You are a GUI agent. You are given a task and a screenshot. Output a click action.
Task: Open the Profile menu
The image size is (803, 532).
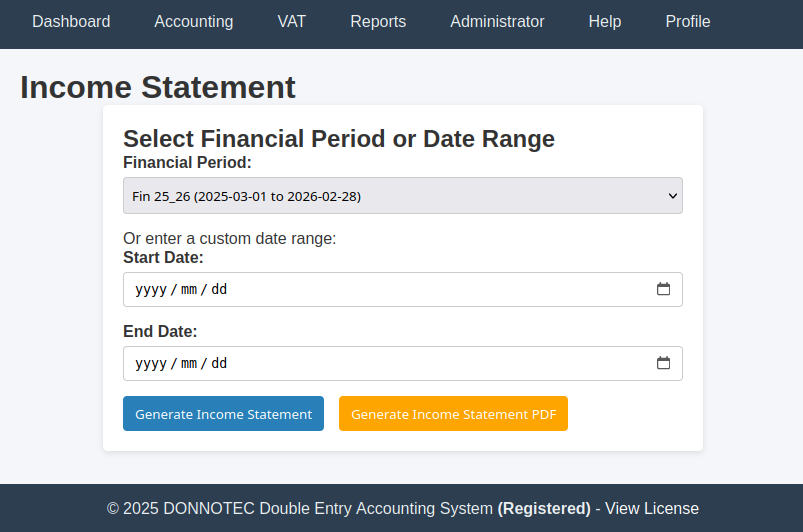(x=688, y=22)
